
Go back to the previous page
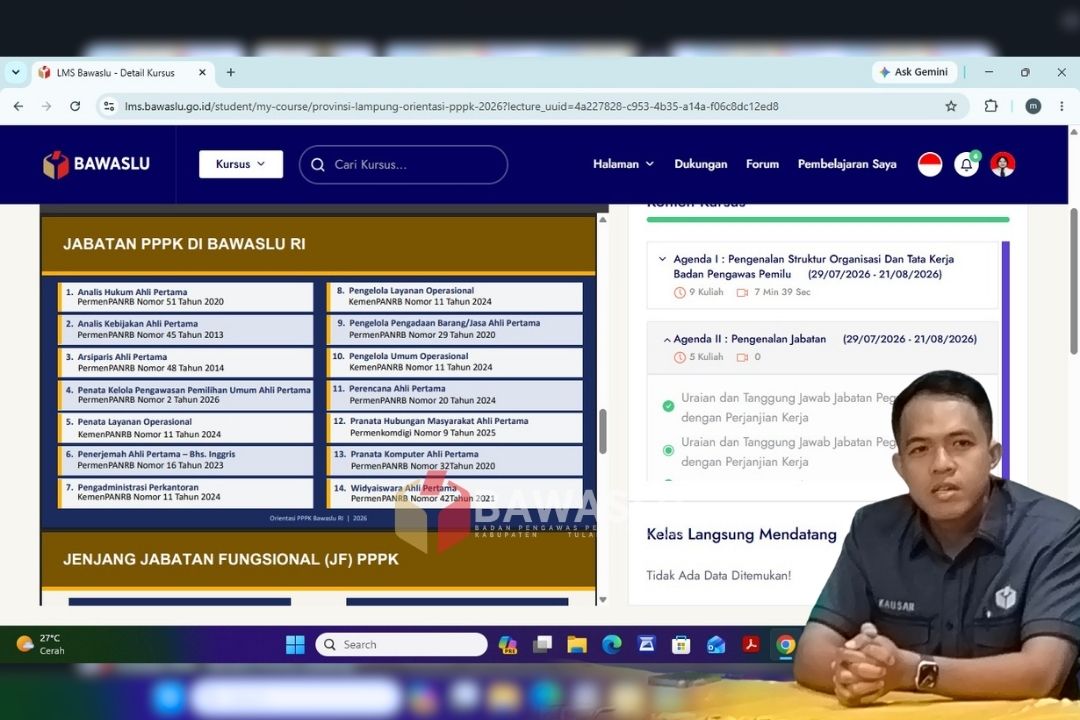(x=19, y=106)
